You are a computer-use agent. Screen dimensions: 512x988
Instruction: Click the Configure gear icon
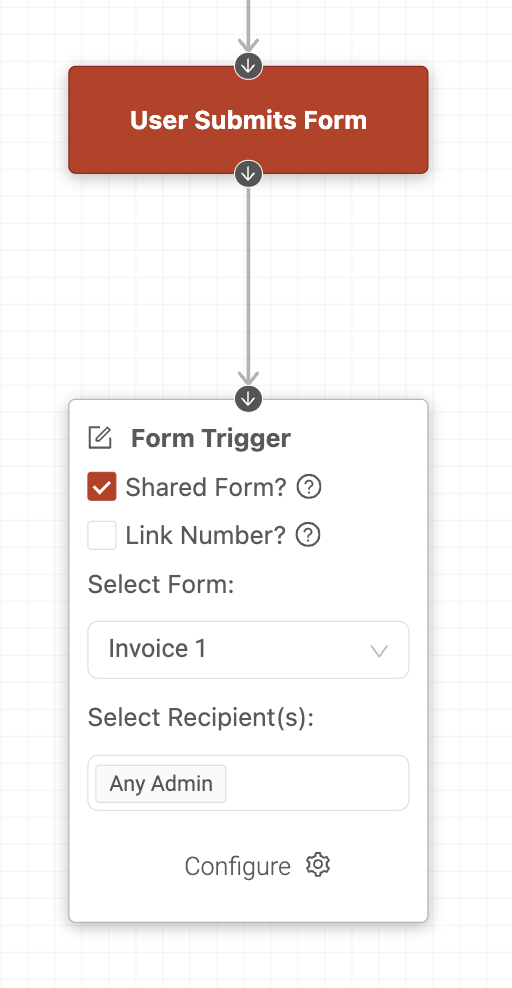pyautogui.click(x=318, y=864)
